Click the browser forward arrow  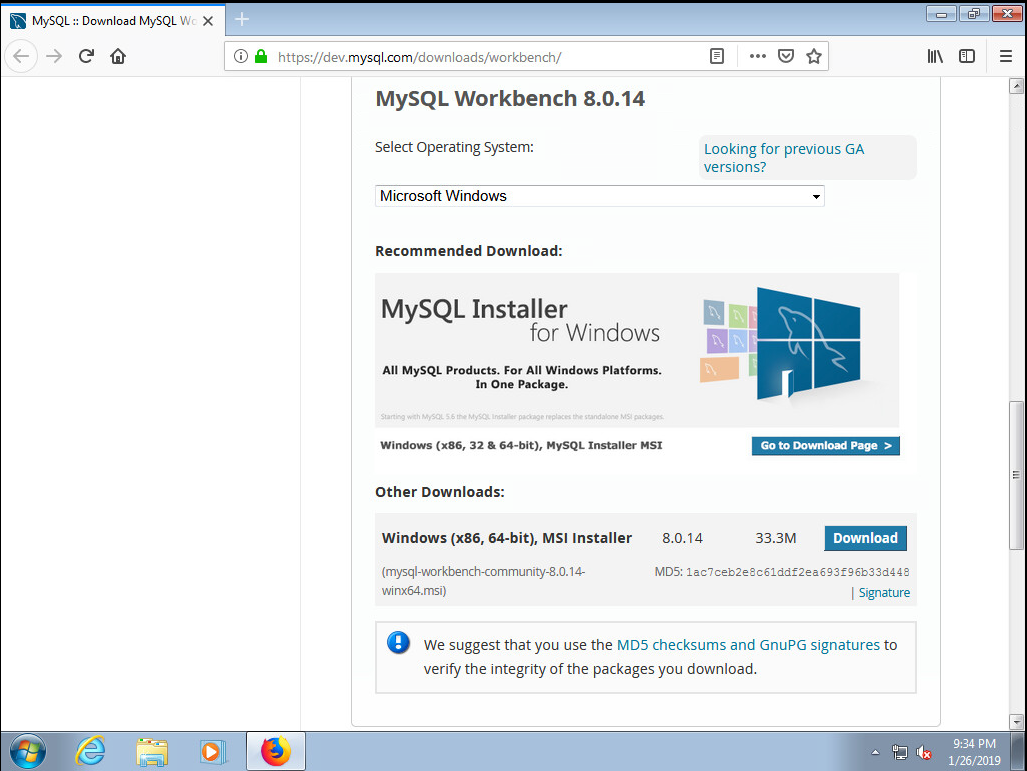(54, 56)
